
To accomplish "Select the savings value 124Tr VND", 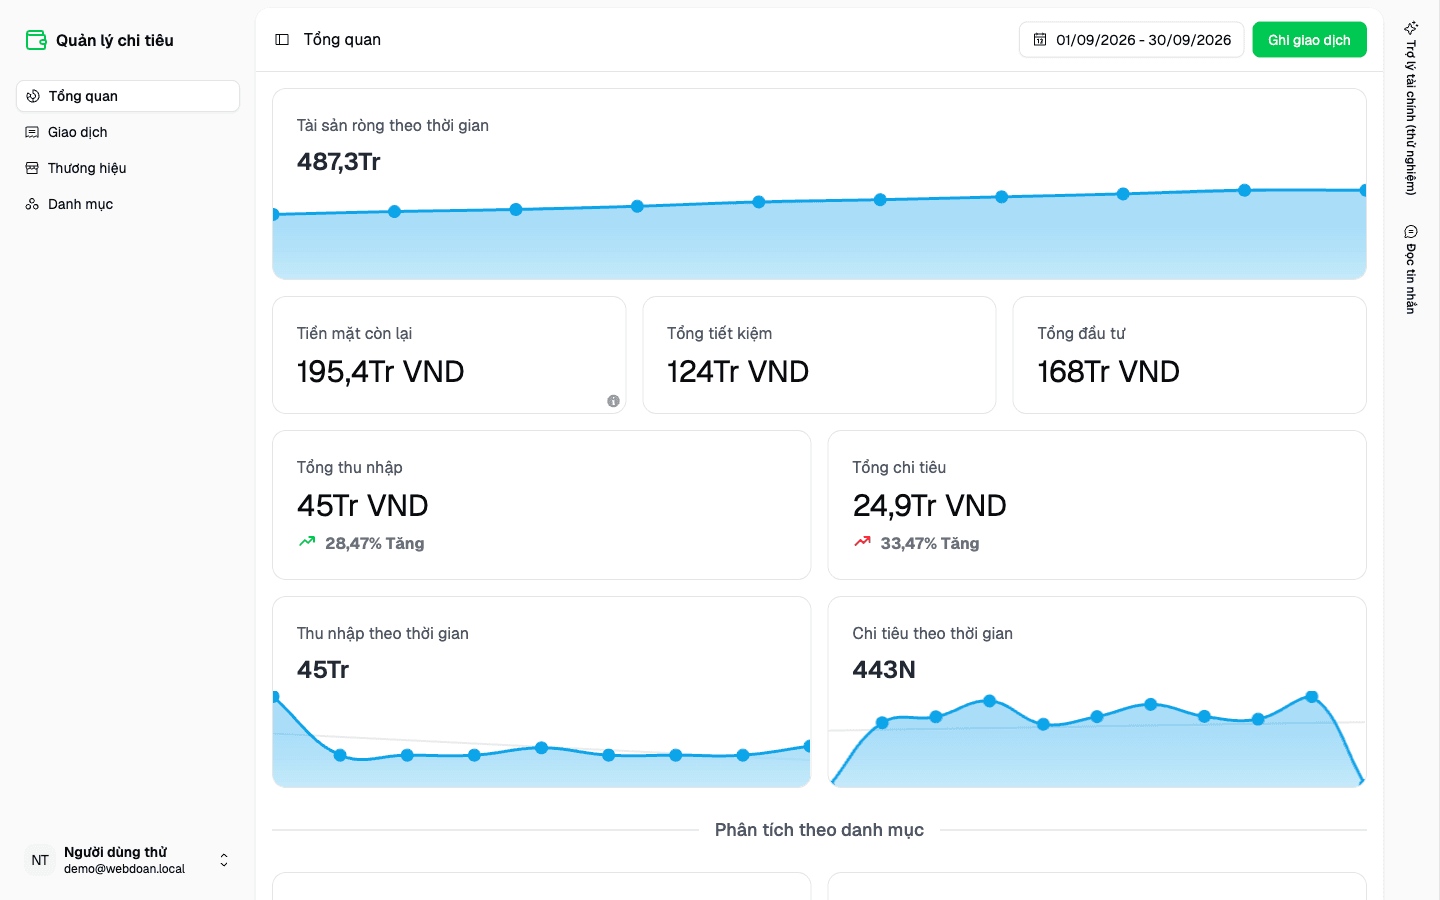I will [x=738, y=372].
